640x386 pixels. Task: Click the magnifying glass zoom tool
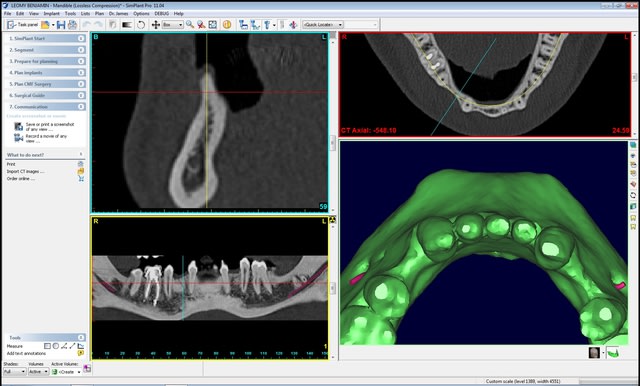190,24
